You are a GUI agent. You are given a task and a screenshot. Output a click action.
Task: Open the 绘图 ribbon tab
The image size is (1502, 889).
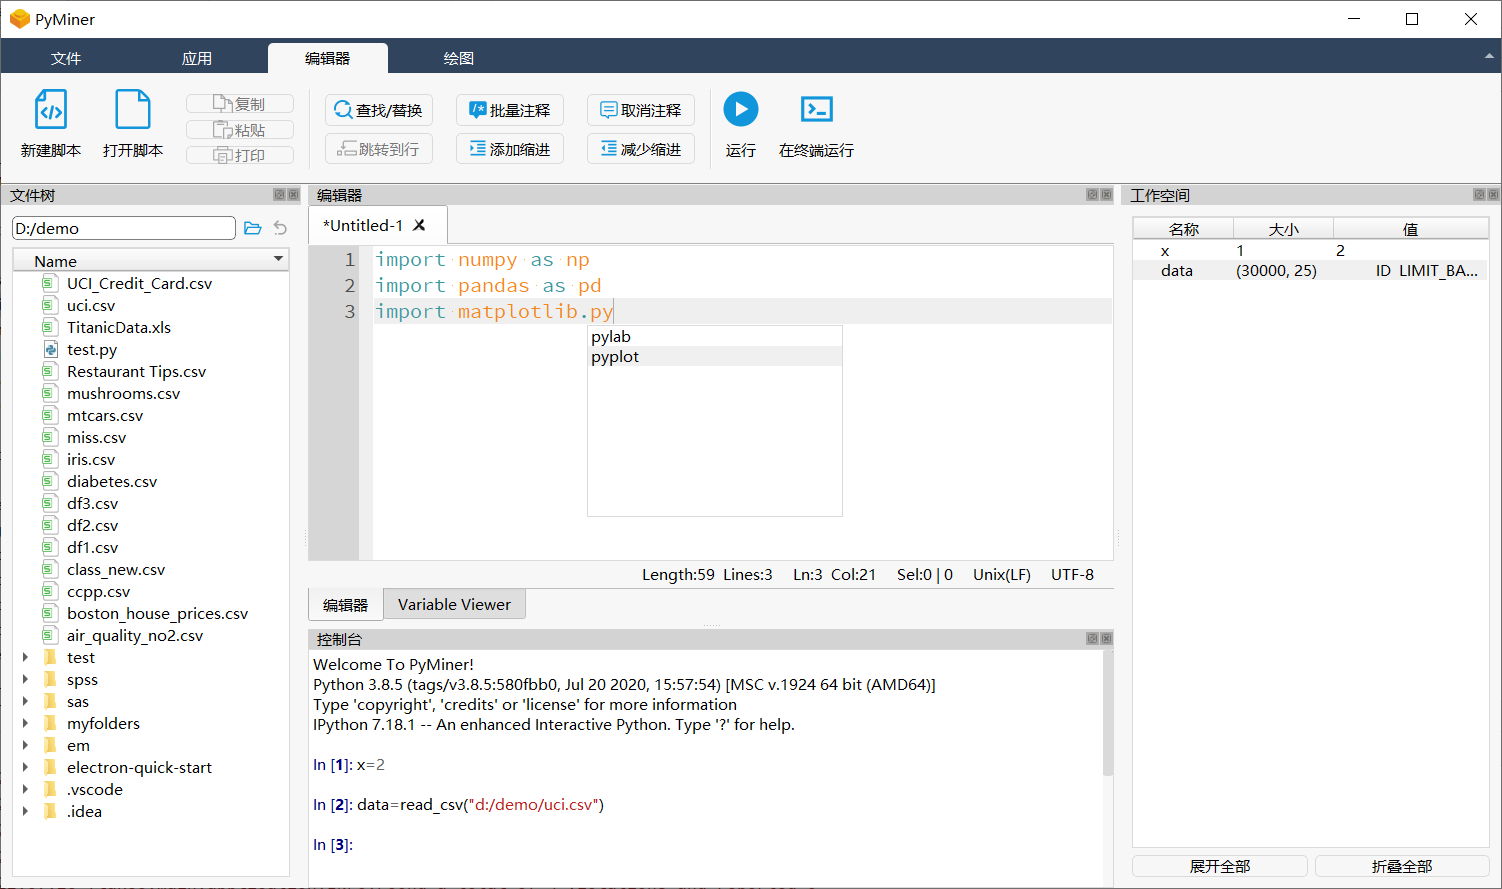tap(459, 58)
